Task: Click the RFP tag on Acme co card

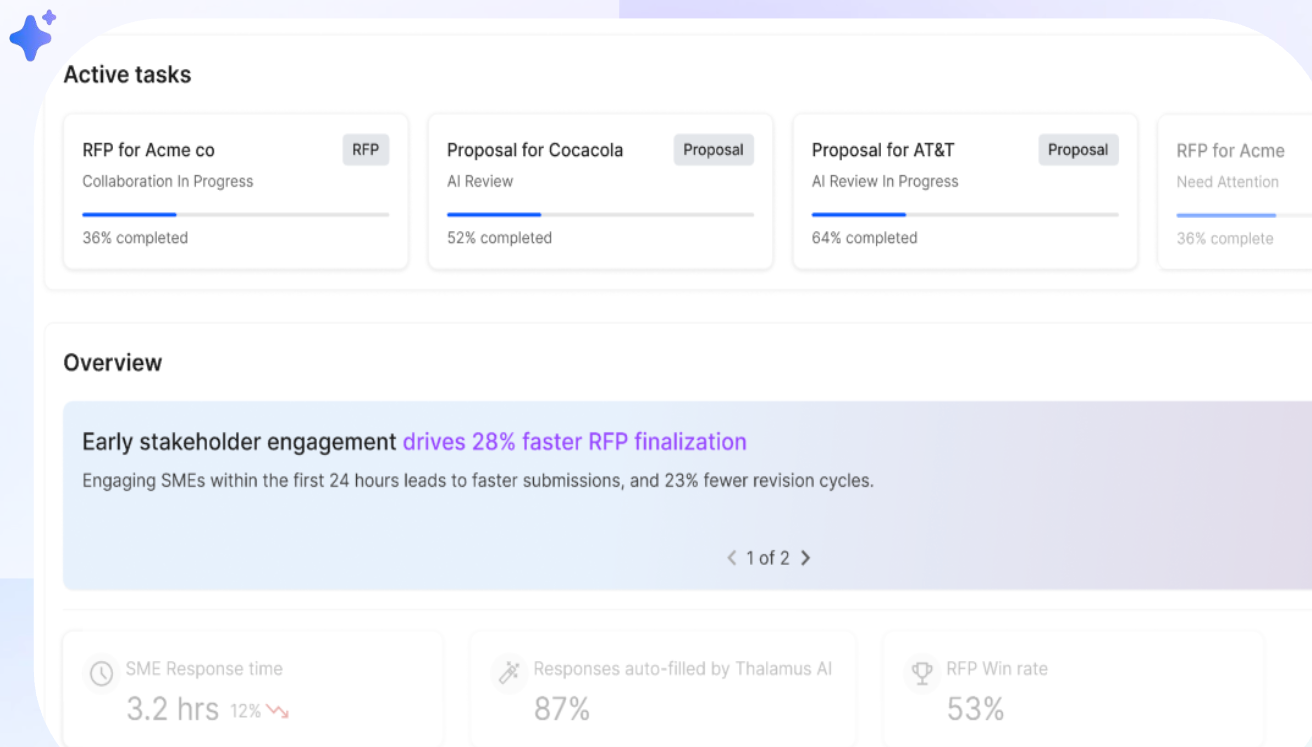Action: 366,150
